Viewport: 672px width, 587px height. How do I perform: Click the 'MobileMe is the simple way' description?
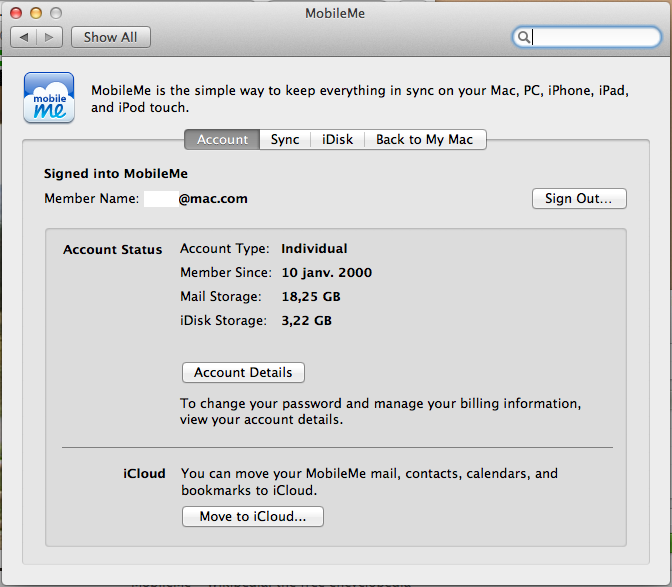(360, 99)
